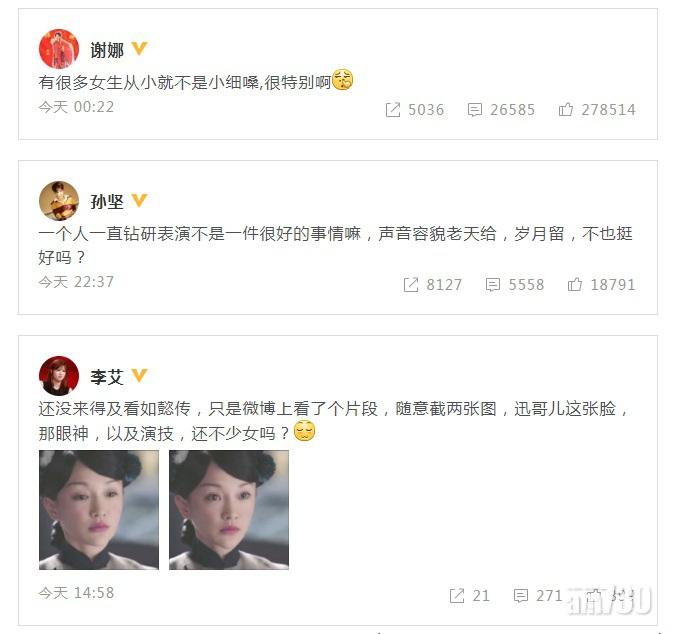Open comments icon on 谢娜's post
673x634 pixels.
point(474,110)
